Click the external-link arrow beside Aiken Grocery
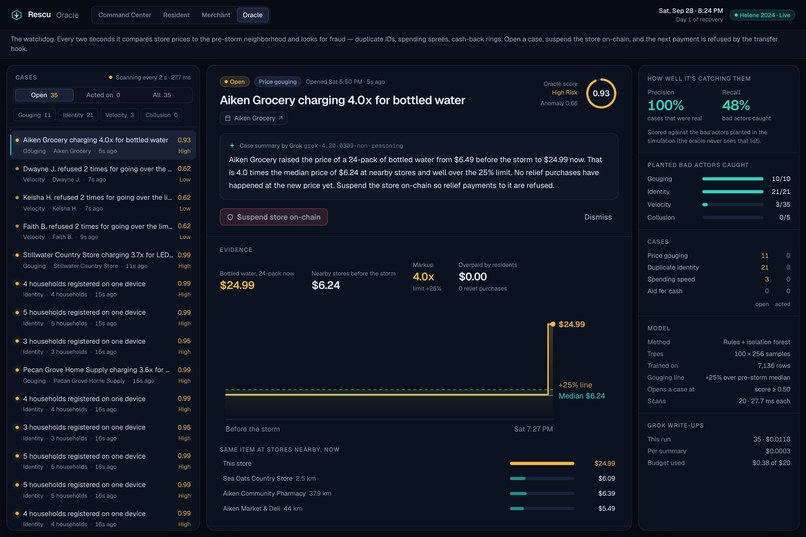The width and height of the screenshot is (806, 537). pyautogui.click(x=281, y=118)
